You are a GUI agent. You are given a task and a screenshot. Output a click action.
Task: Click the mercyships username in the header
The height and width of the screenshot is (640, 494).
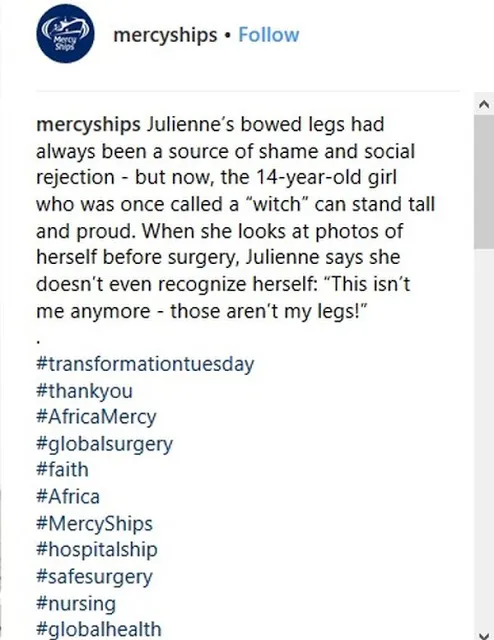coord(165,35)
